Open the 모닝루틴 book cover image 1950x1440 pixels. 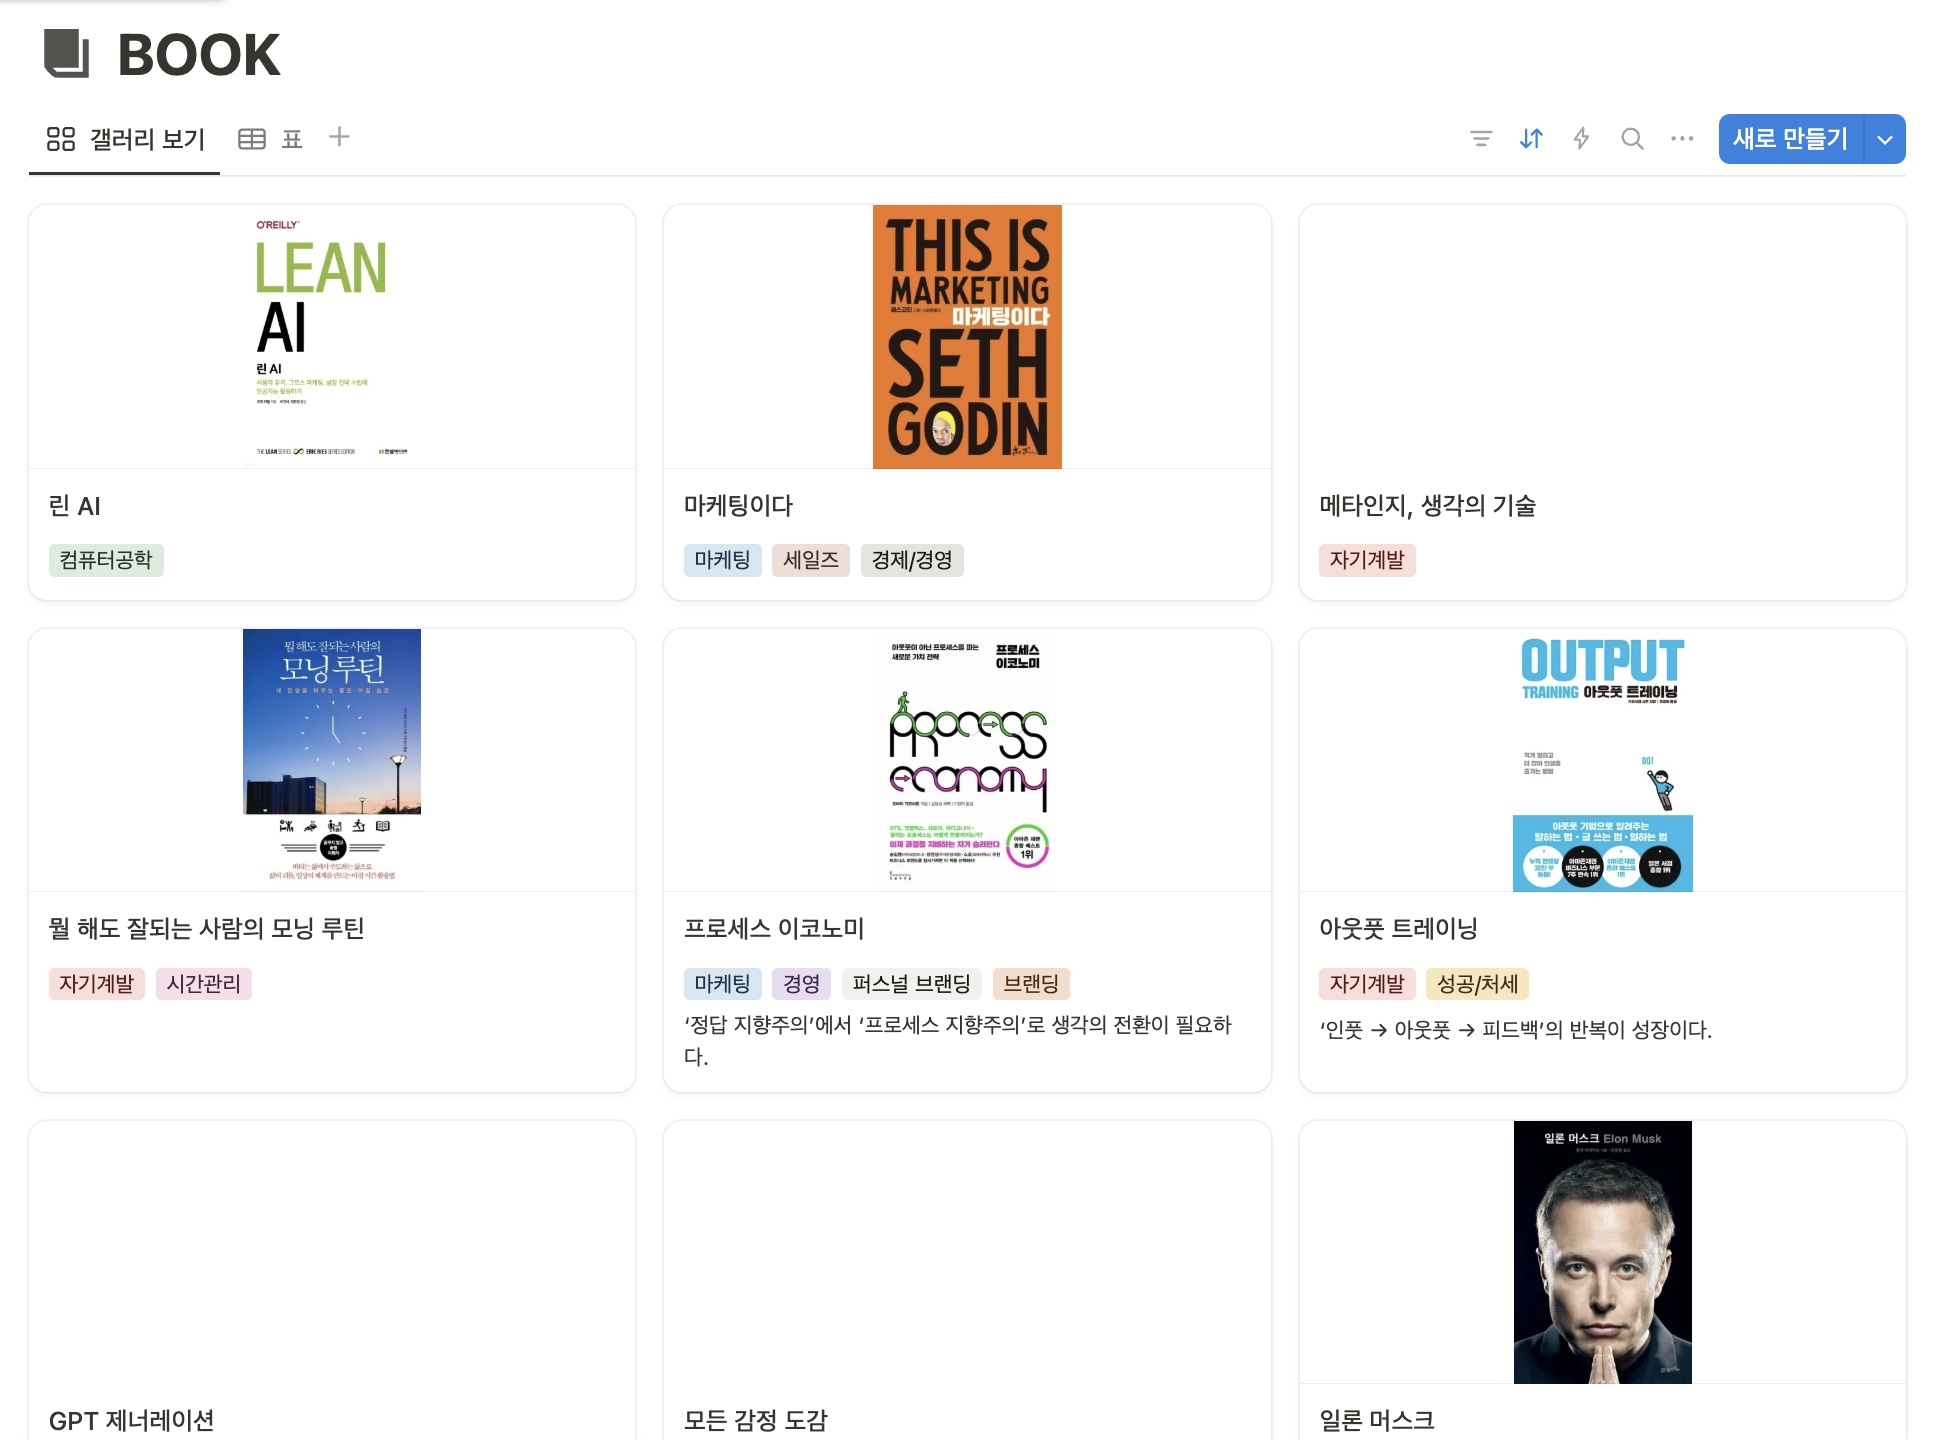pos(332,760)
